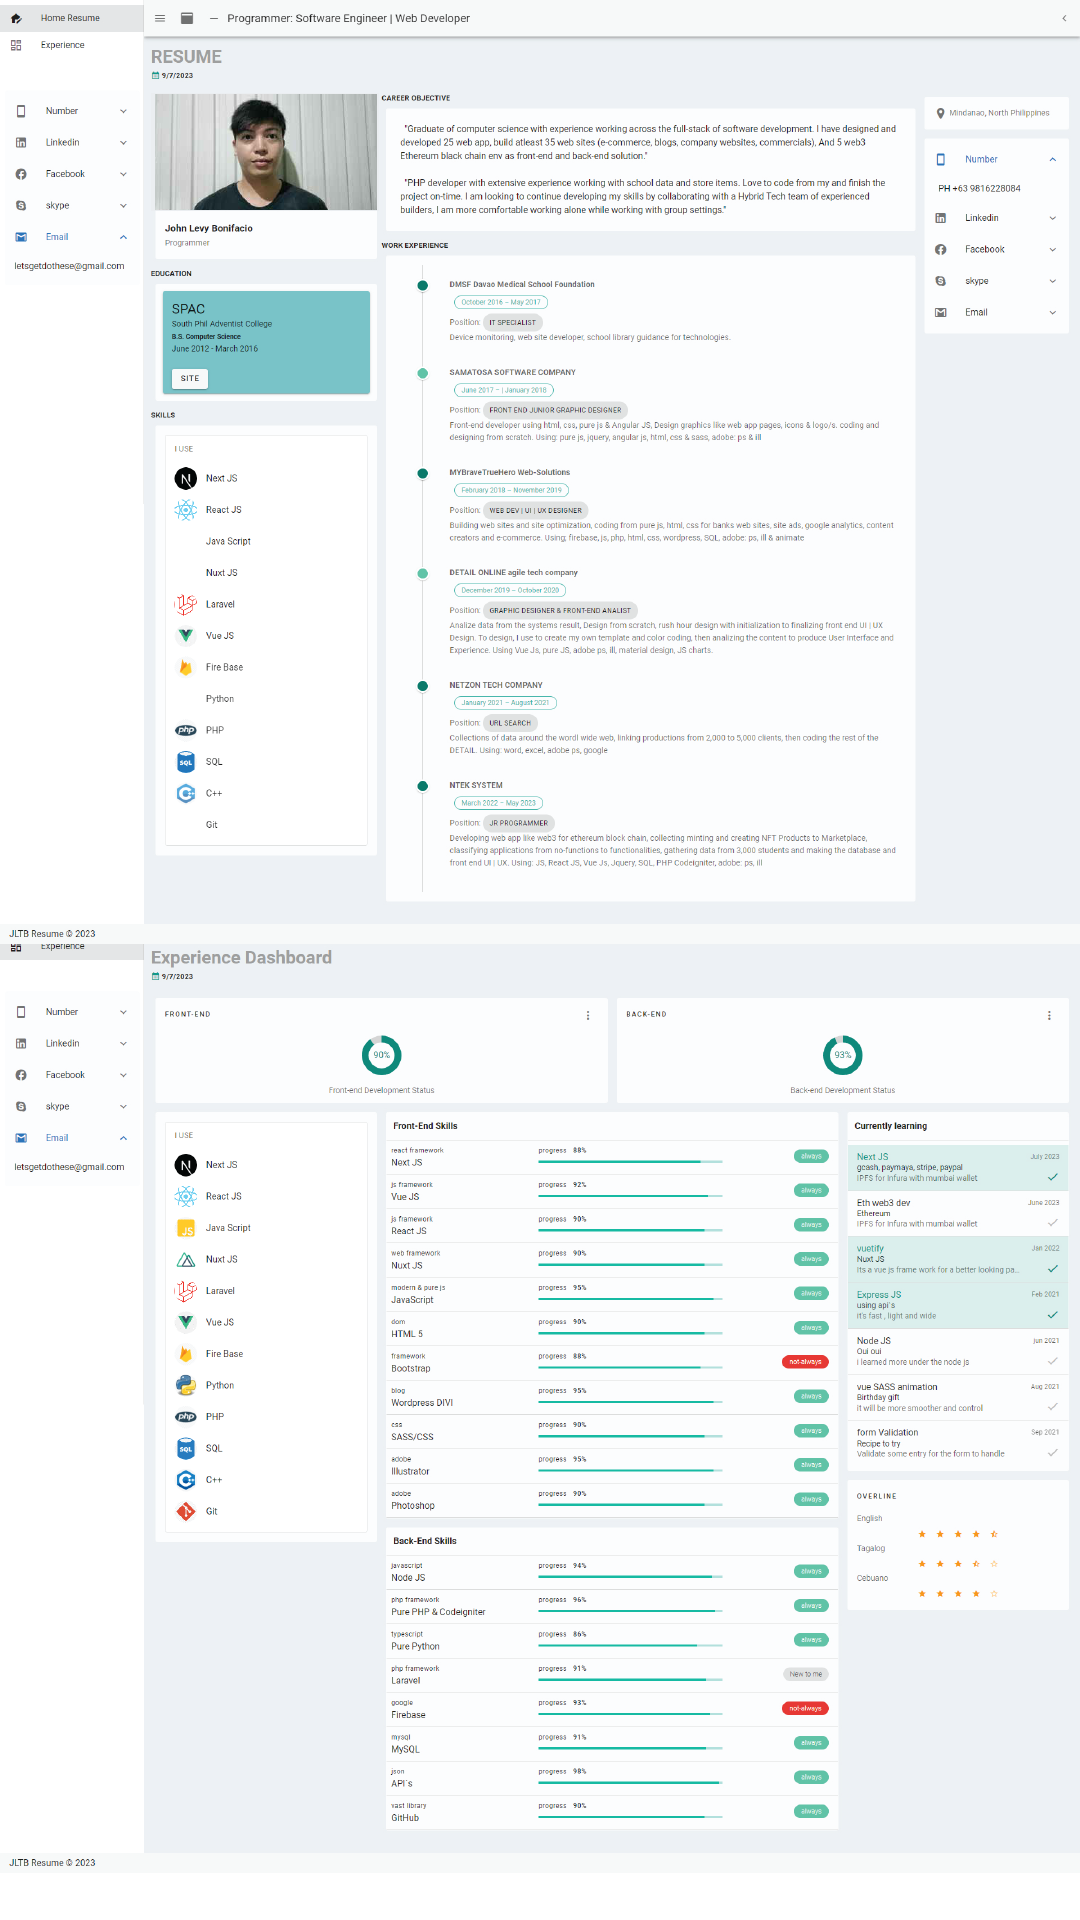The width and height of the screenshot is (1080, 1920).
Task: Collapse the Number section in the right contact card
Action: [x=1053, y=159]
